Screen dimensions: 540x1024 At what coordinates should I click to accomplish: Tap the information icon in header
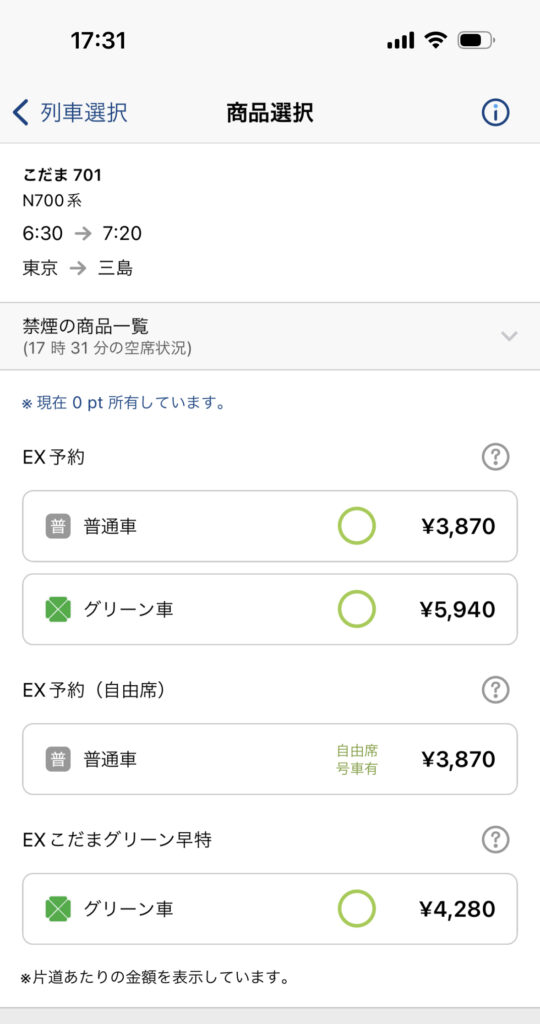495,113
